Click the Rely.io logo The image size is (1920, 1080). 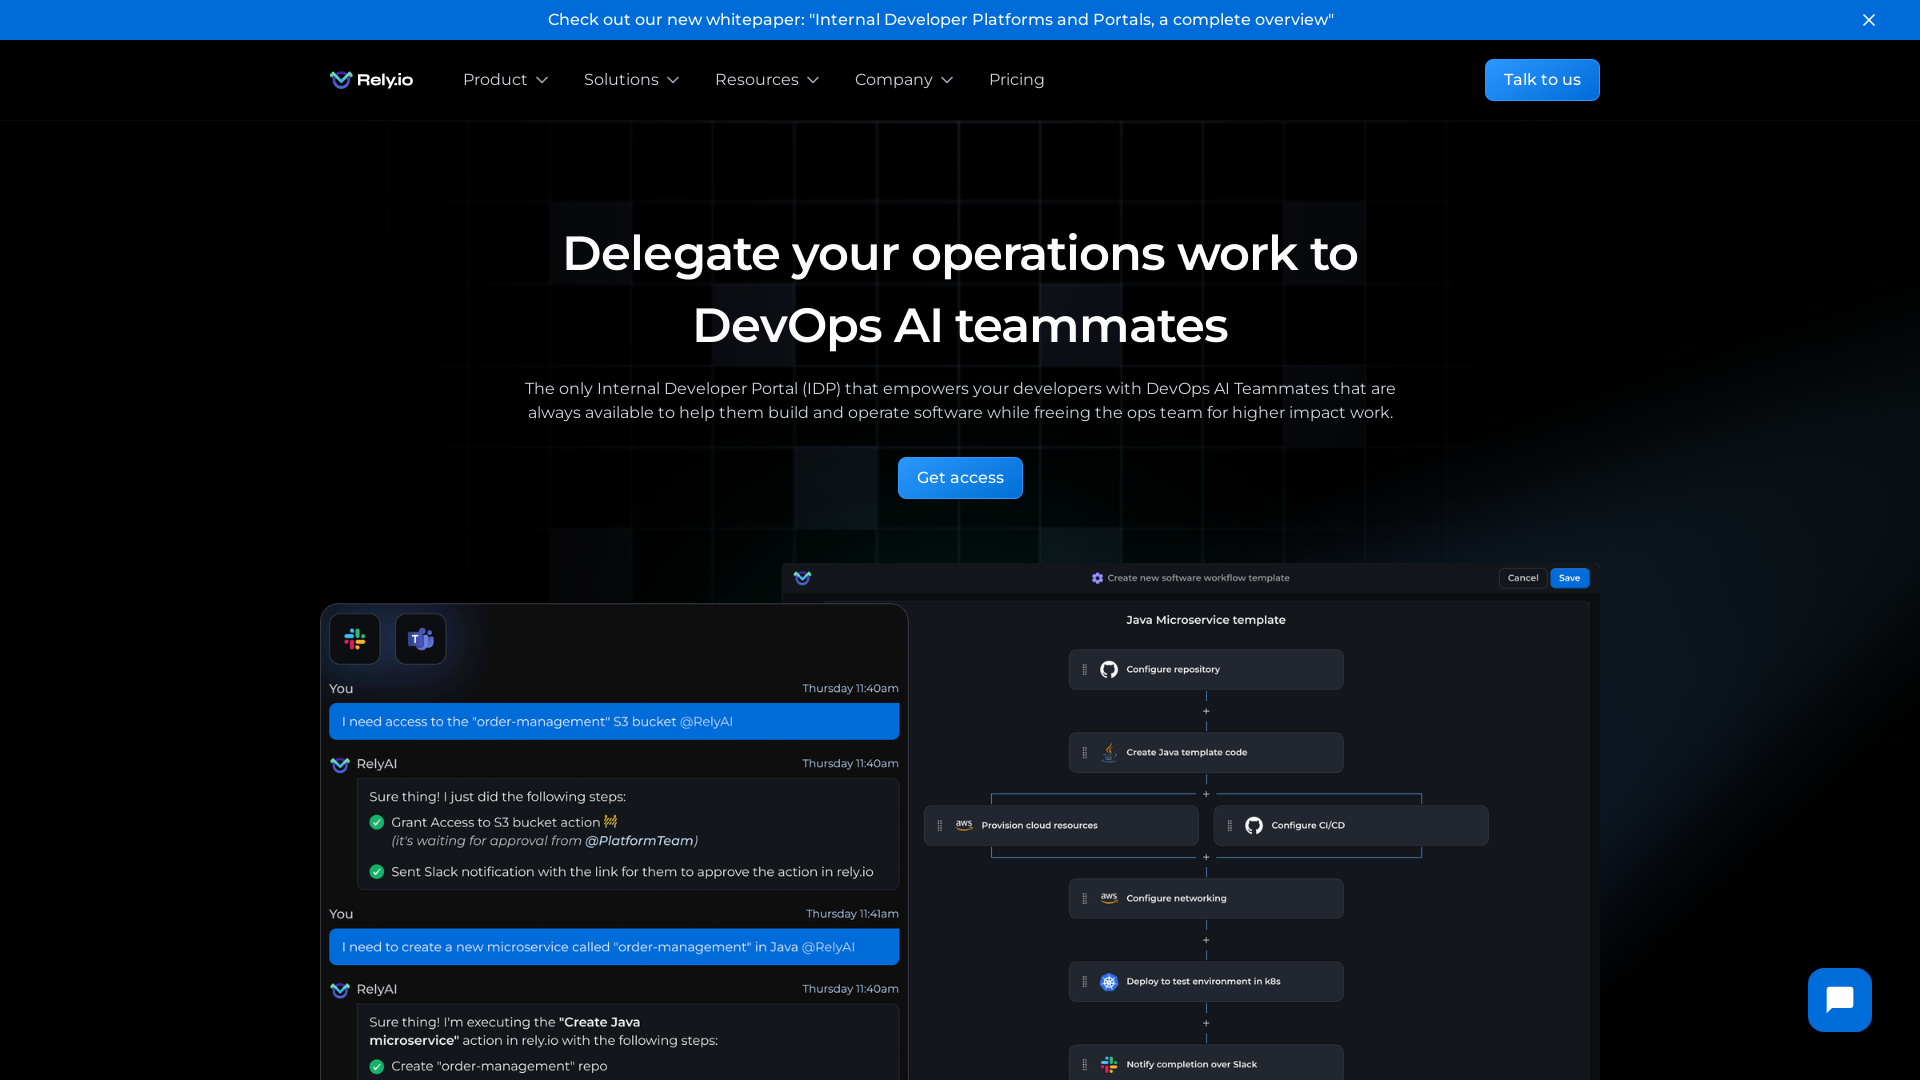[x=371, y=80]
